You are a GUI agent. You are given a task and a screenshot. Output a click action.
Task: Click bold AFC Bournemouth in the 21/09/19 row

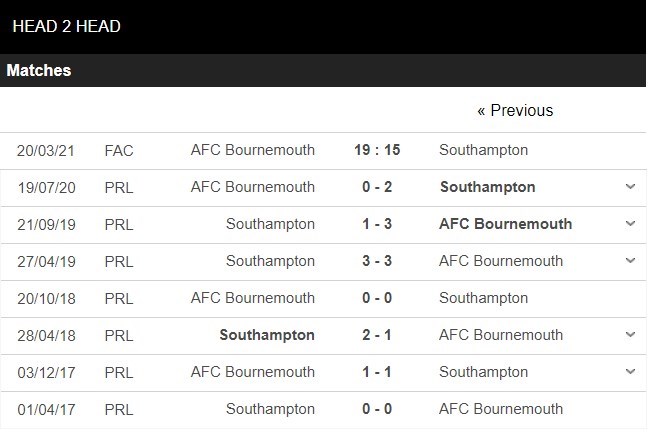(505, 224)
